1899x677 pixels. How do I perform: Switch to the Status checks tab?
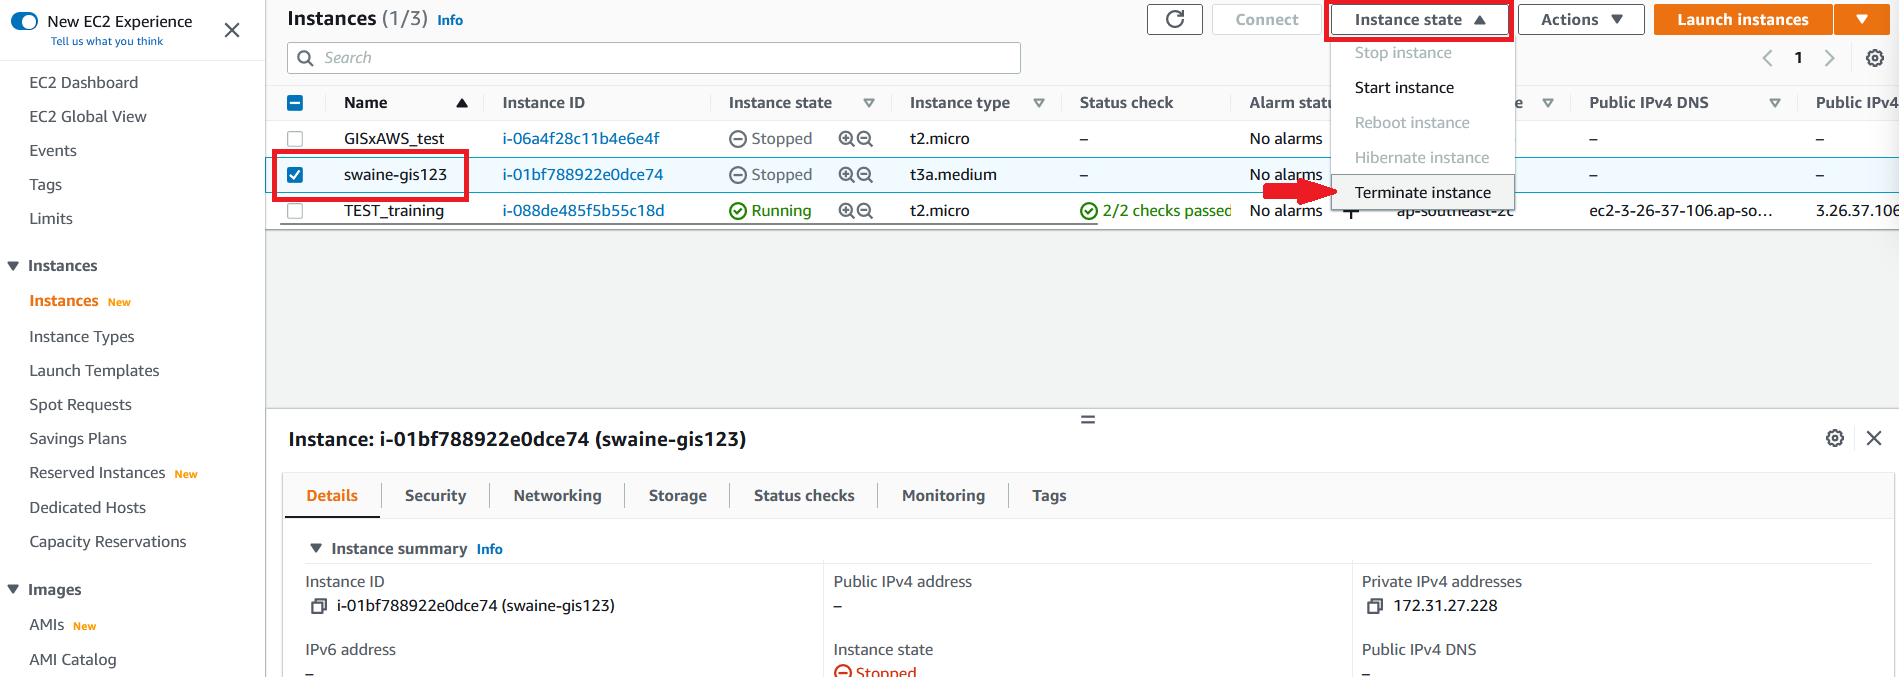[804, 496]
